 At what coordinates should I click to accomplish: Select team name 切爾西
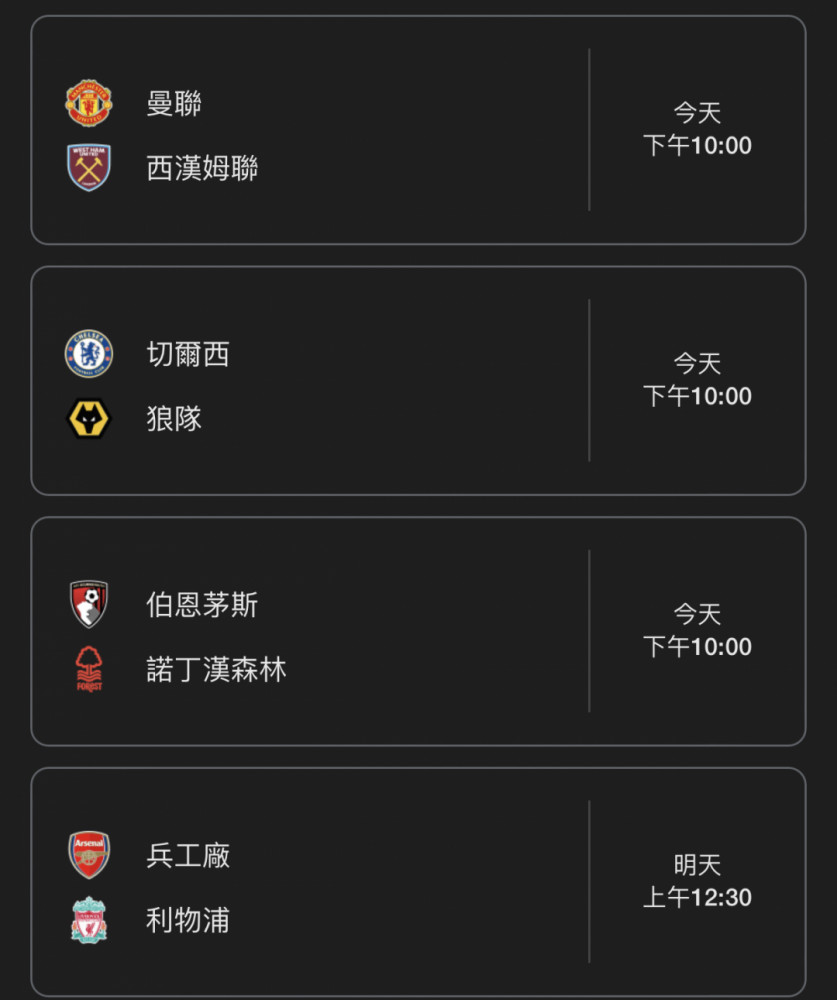[x=188, y=354]
